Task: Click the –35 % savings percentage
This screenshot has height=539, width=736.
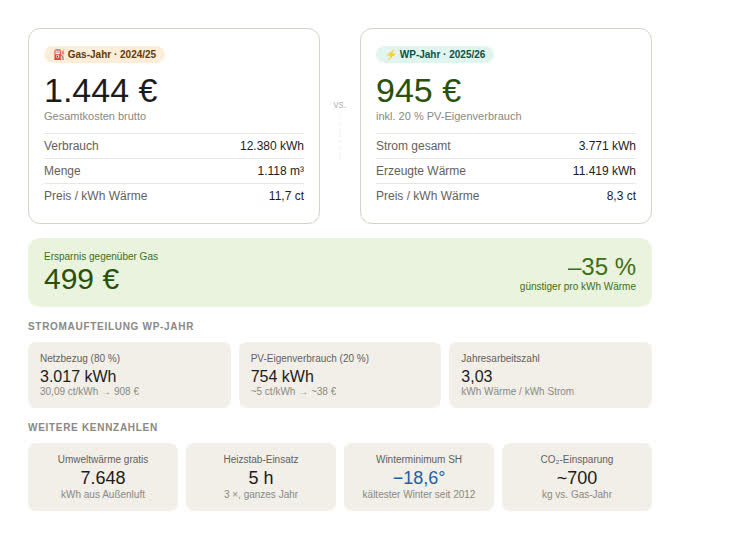Action: pos(602,267)
